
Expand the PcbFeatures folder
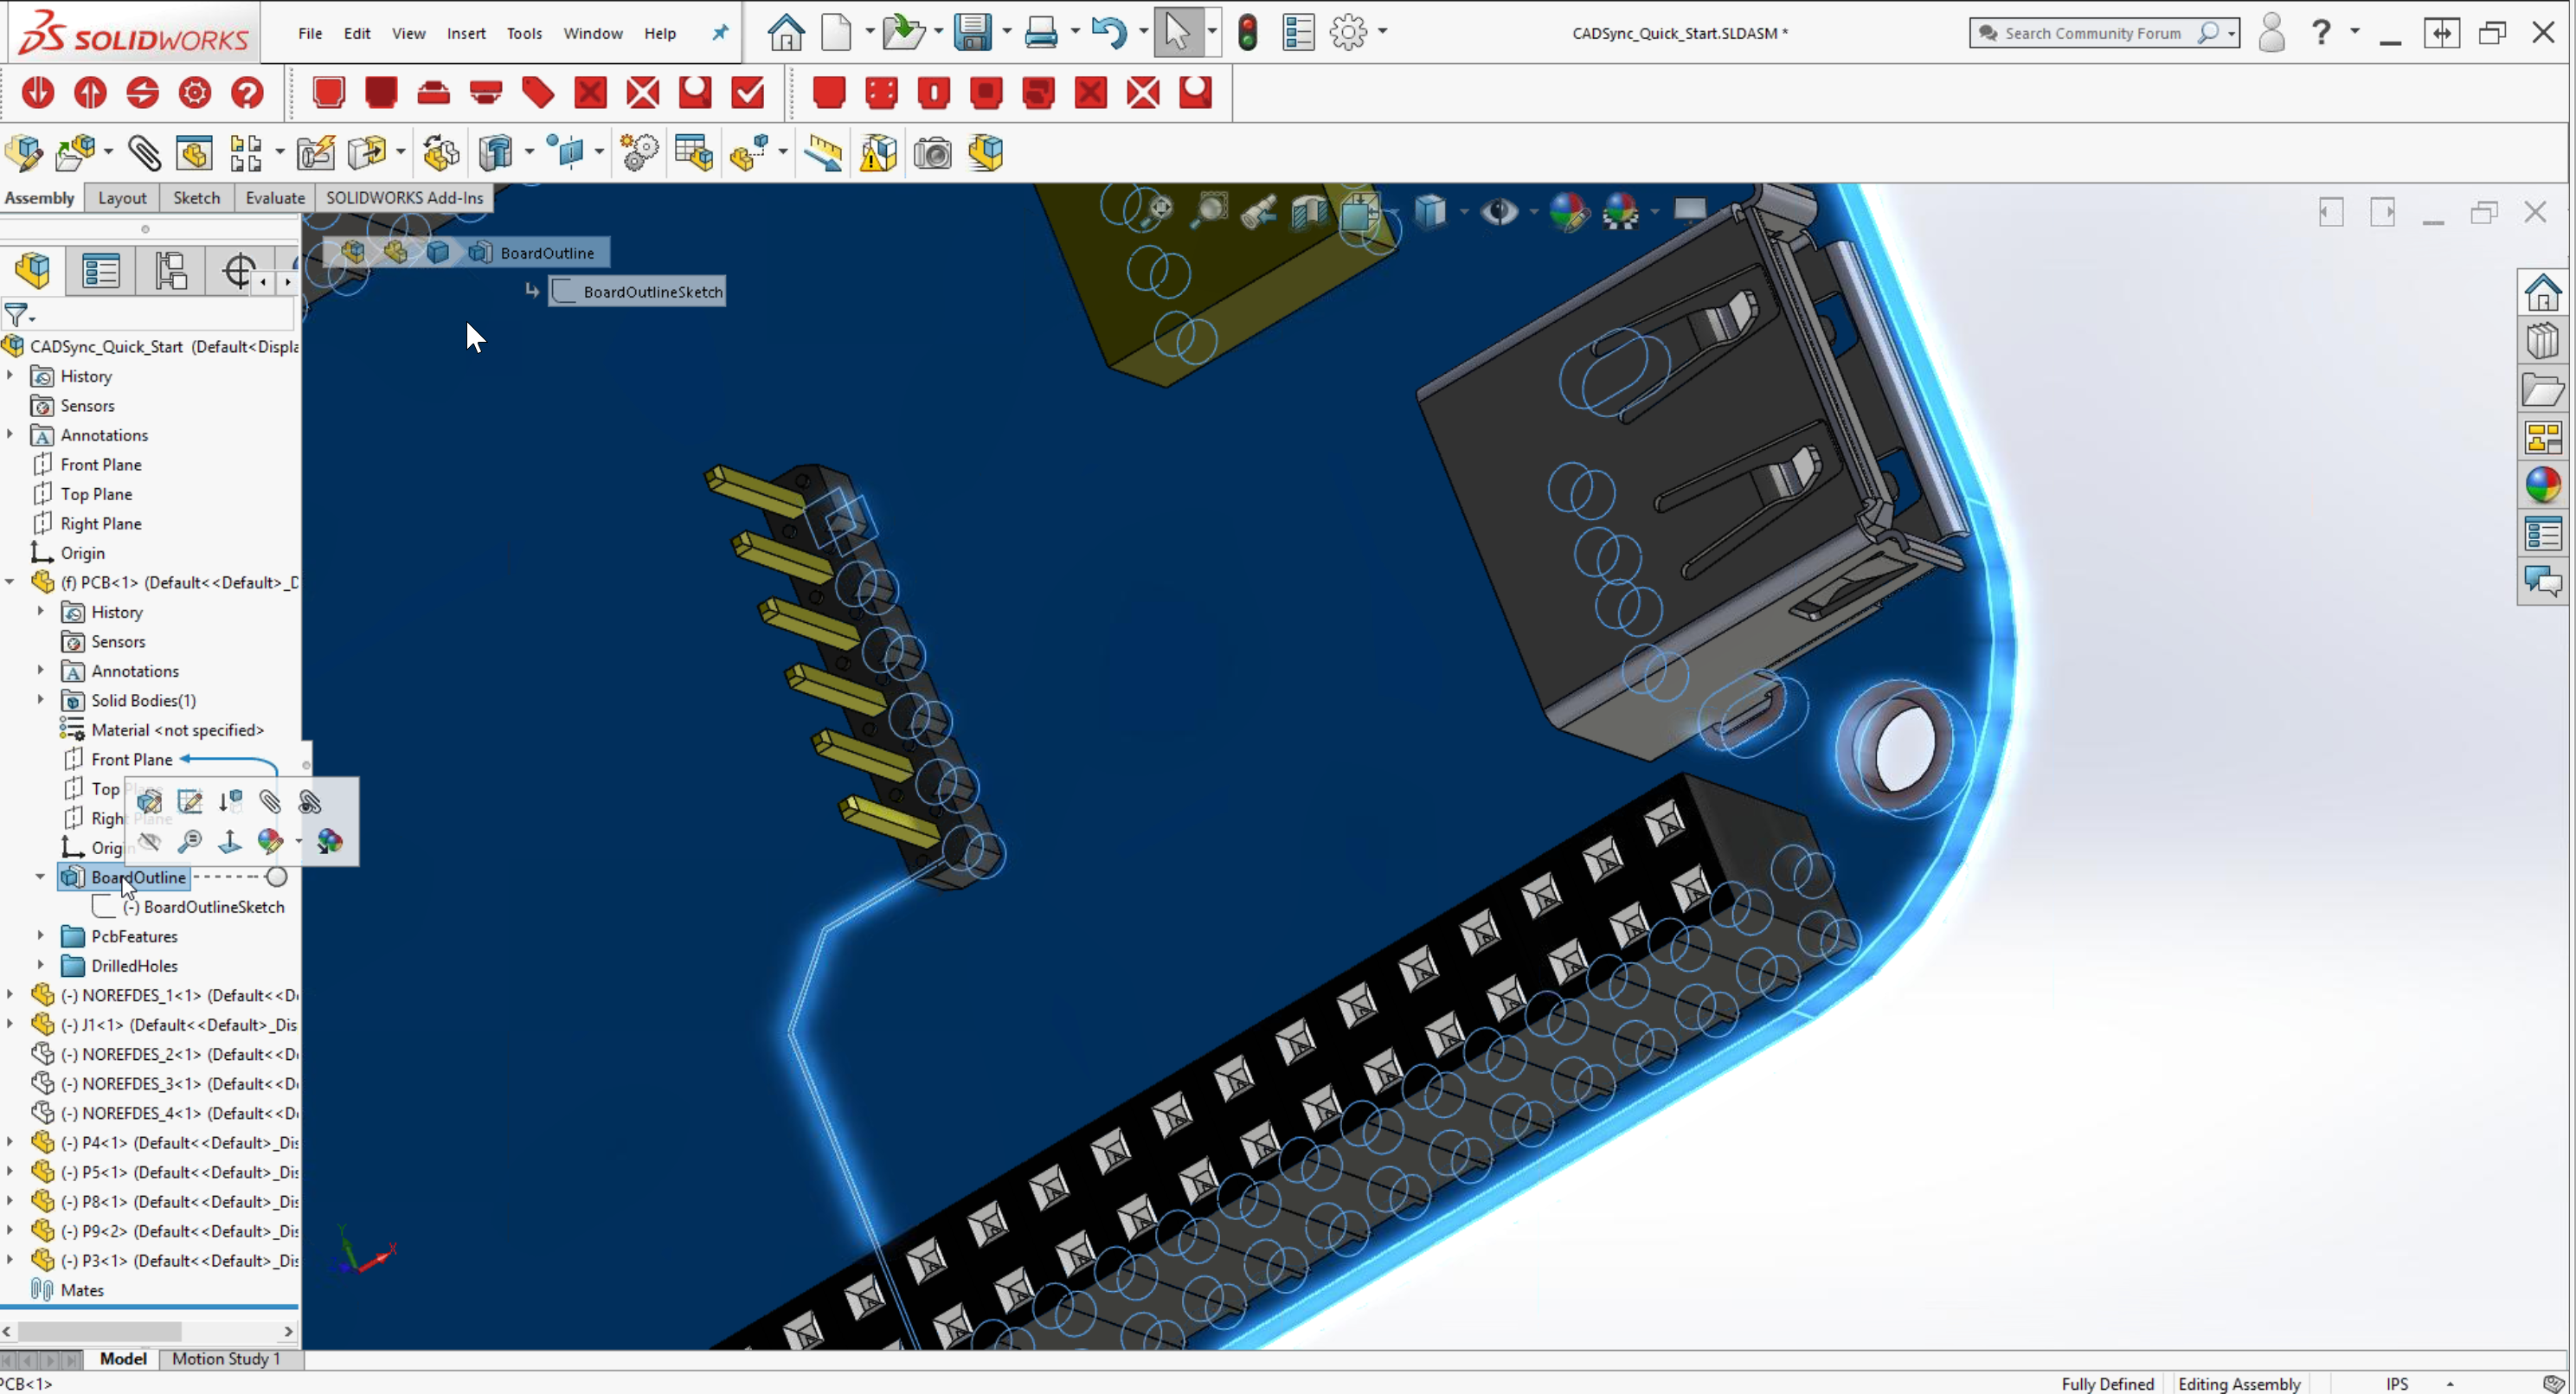(40, 936)
